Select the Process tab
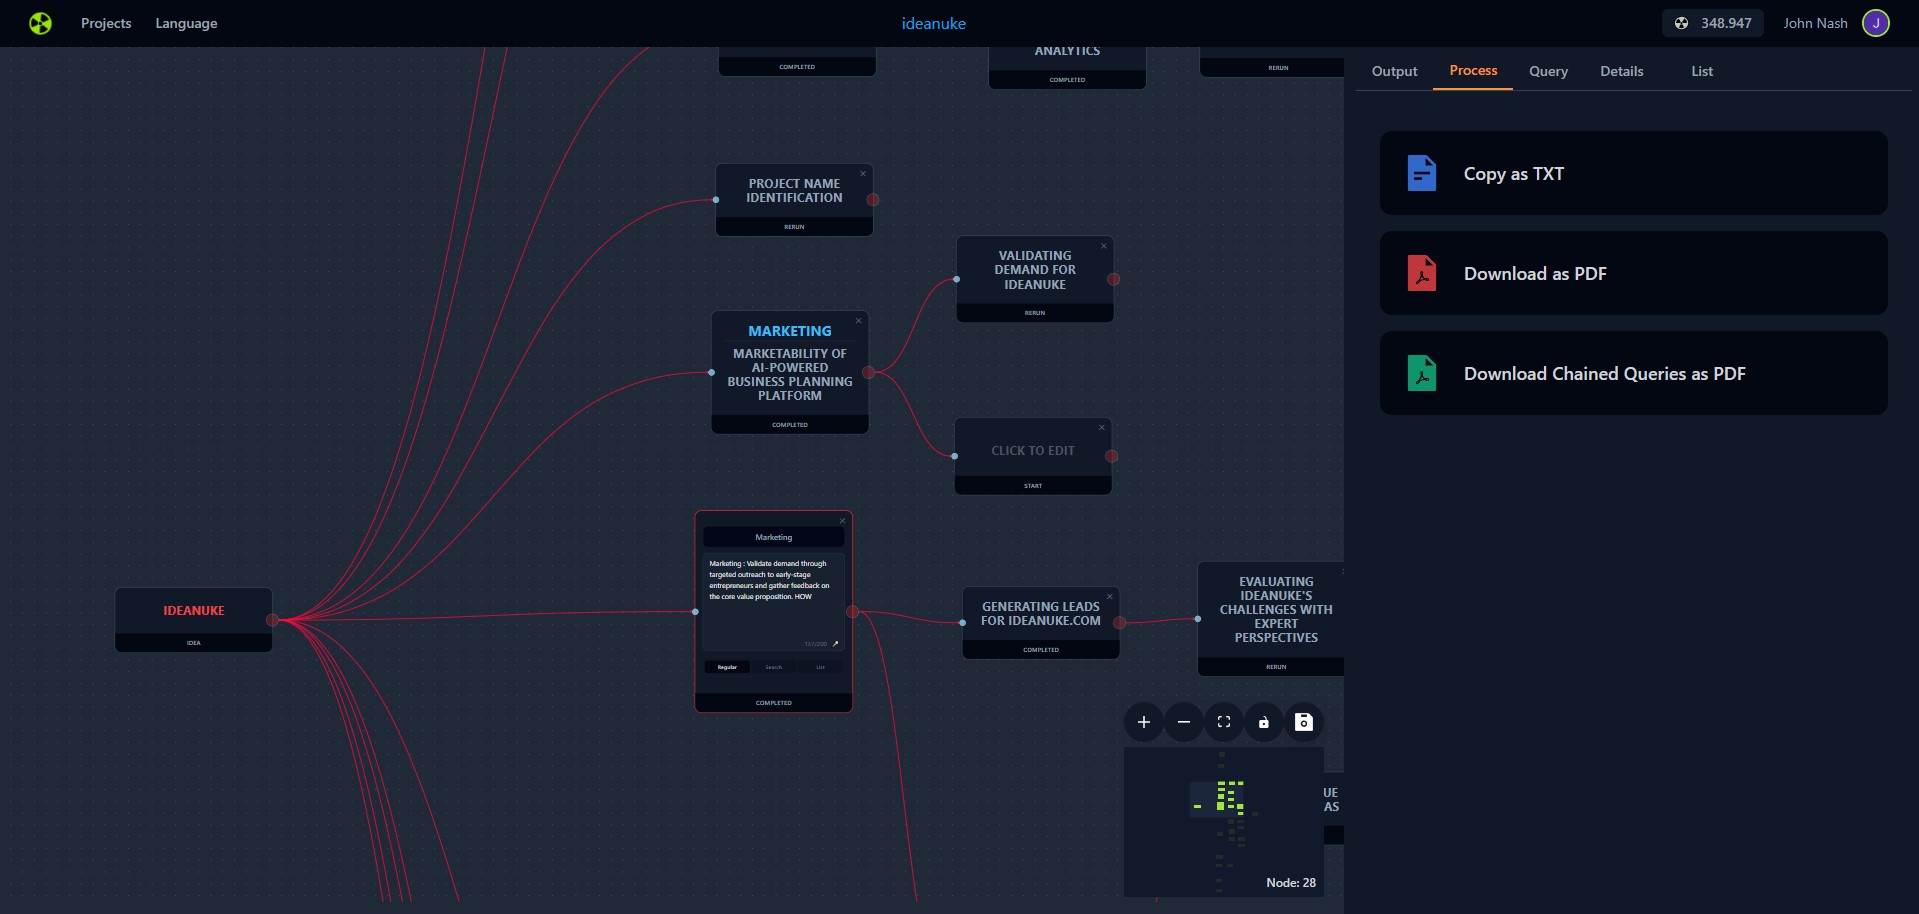Image resolution: width=1919 pixels, height=914 pixels. click(1473, 71)
